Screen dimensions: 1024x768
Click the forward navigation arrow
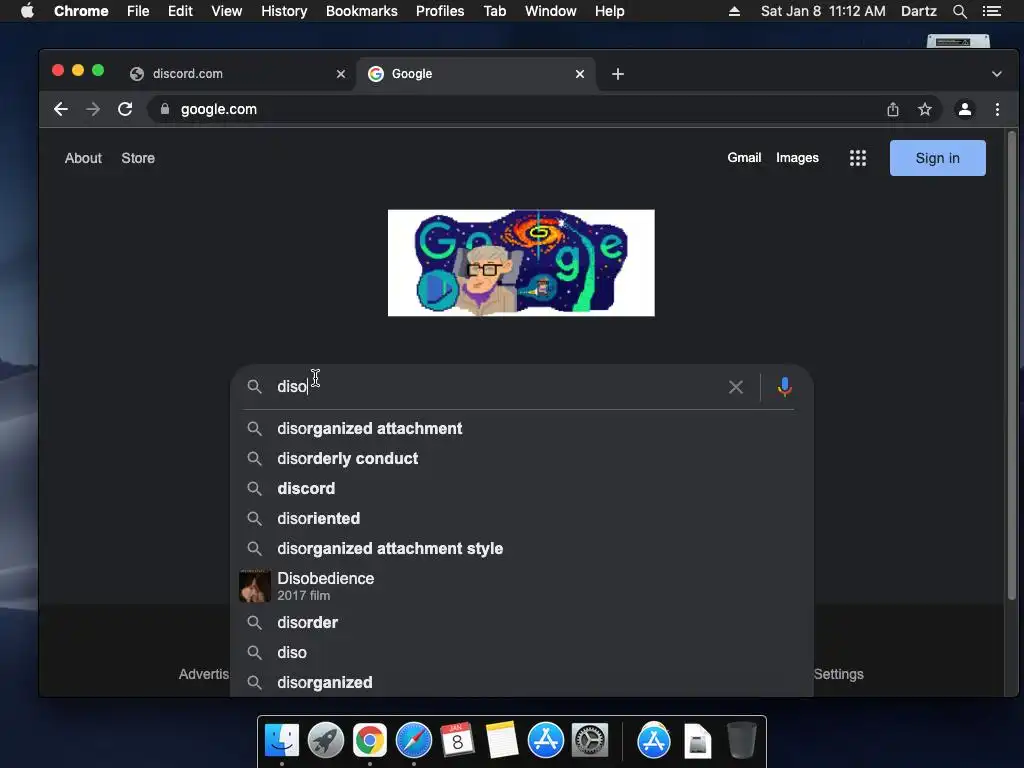[x=93, y=109]
